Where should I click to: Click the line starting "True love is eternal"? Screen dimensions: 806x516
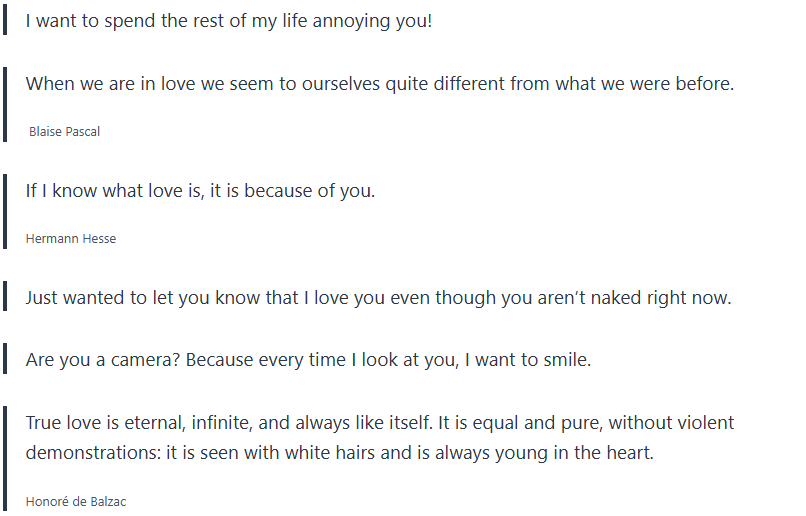tap(379, 422)
